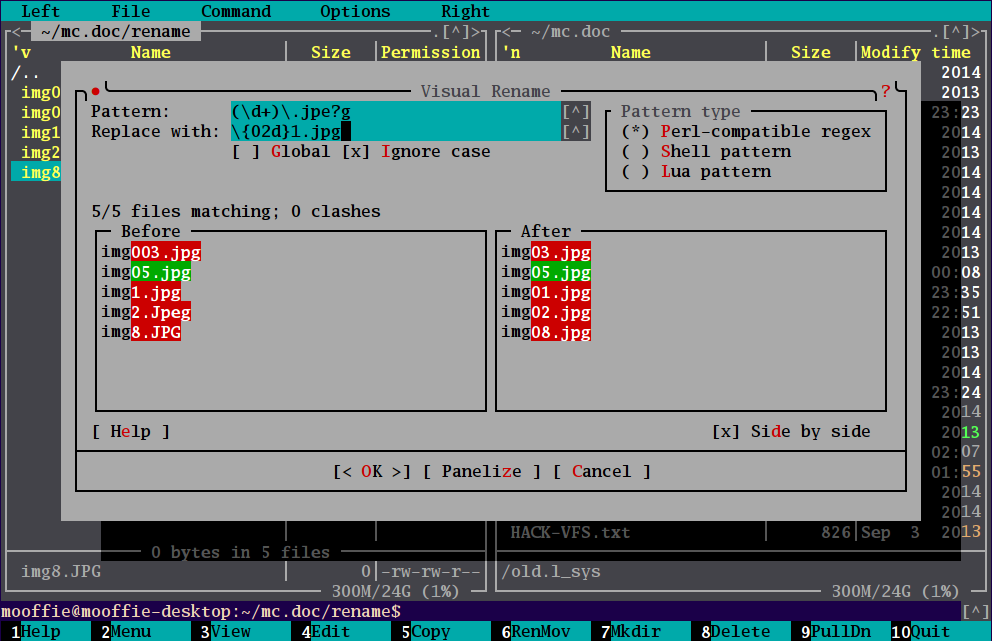Click into the Pattern input field
The width and height of the screenshot is (992, 641).
tap(395, 112)
